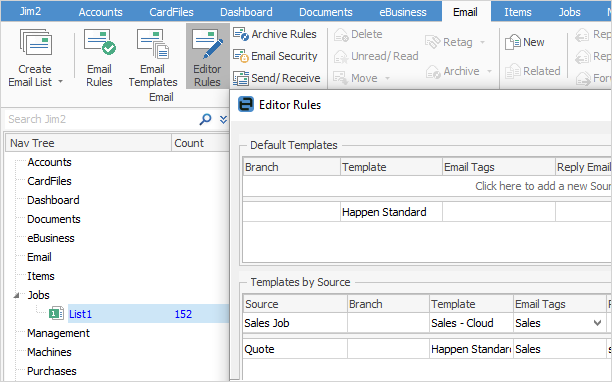Open Related emails
This screenshot has width=612, height=382.
(x=532, y=71)
